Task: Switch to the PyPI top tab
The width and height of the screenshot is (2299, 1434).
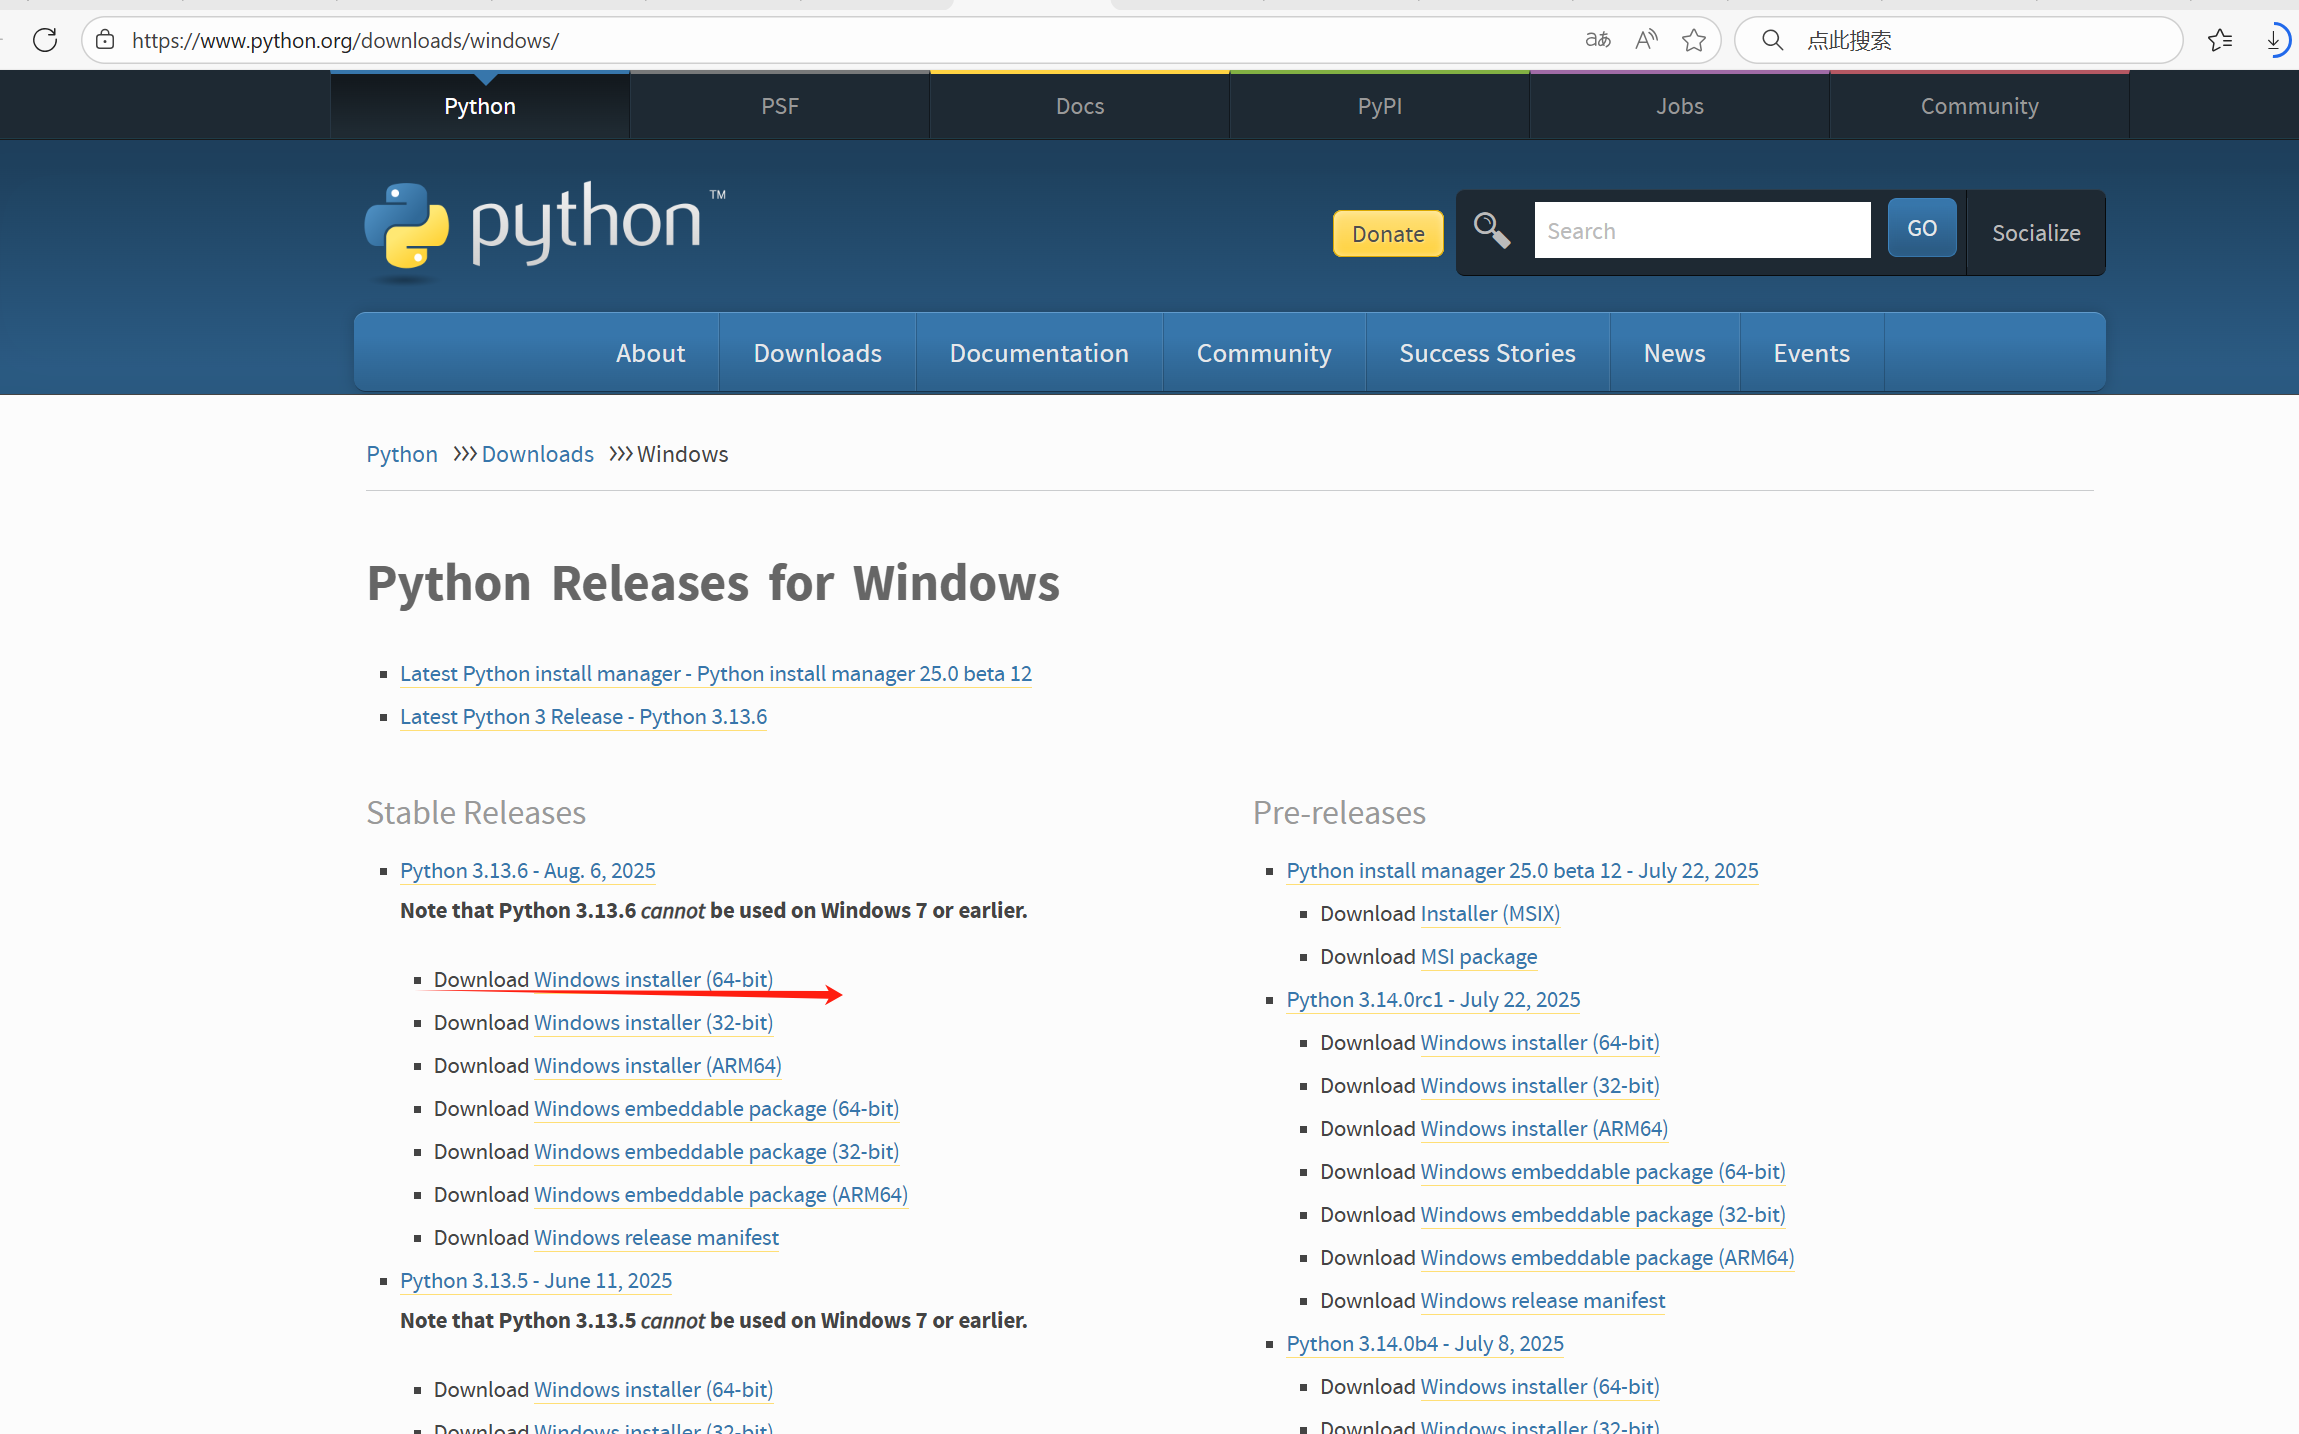Action: [x=1379, y=106]
